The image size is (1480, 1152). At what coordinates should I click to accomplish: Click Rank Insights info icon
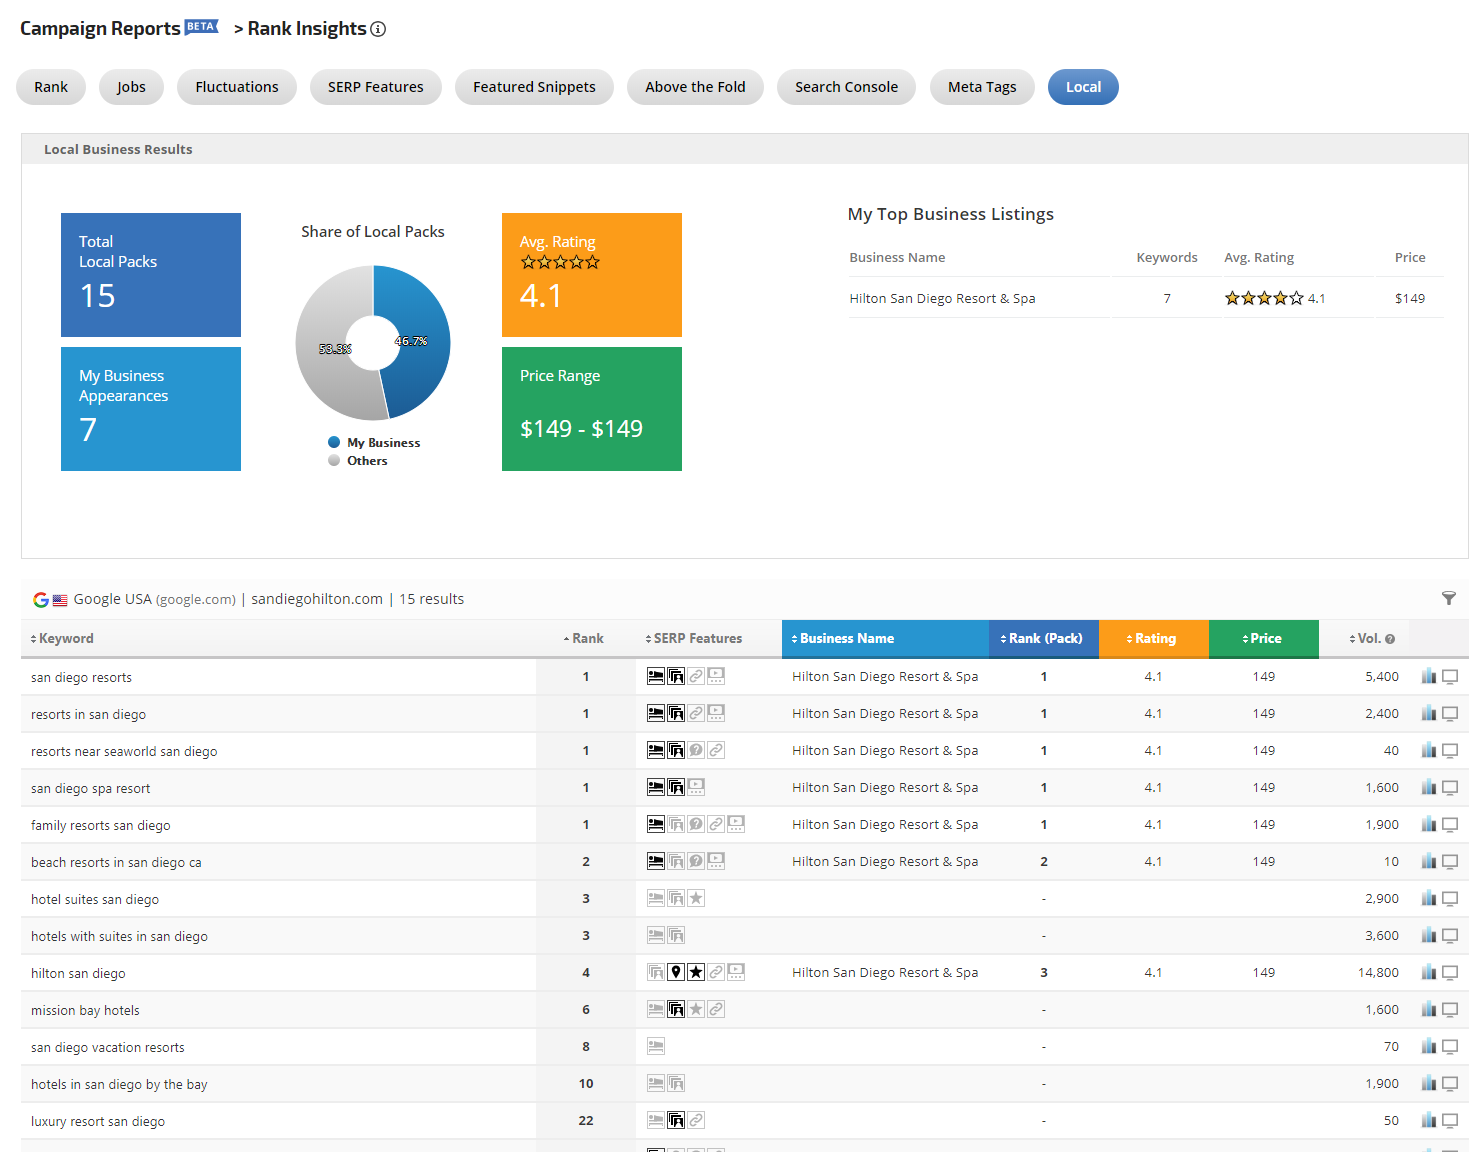click(x=378, y=30)
